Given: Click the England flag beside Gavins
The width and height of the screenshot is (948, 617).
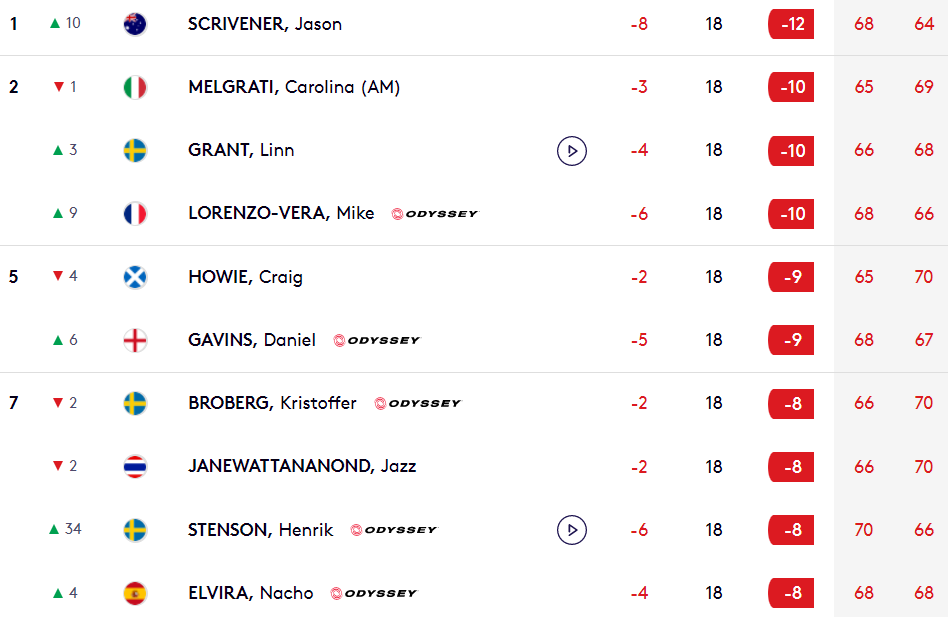Looking at the screenshot, I should [135, 340].
